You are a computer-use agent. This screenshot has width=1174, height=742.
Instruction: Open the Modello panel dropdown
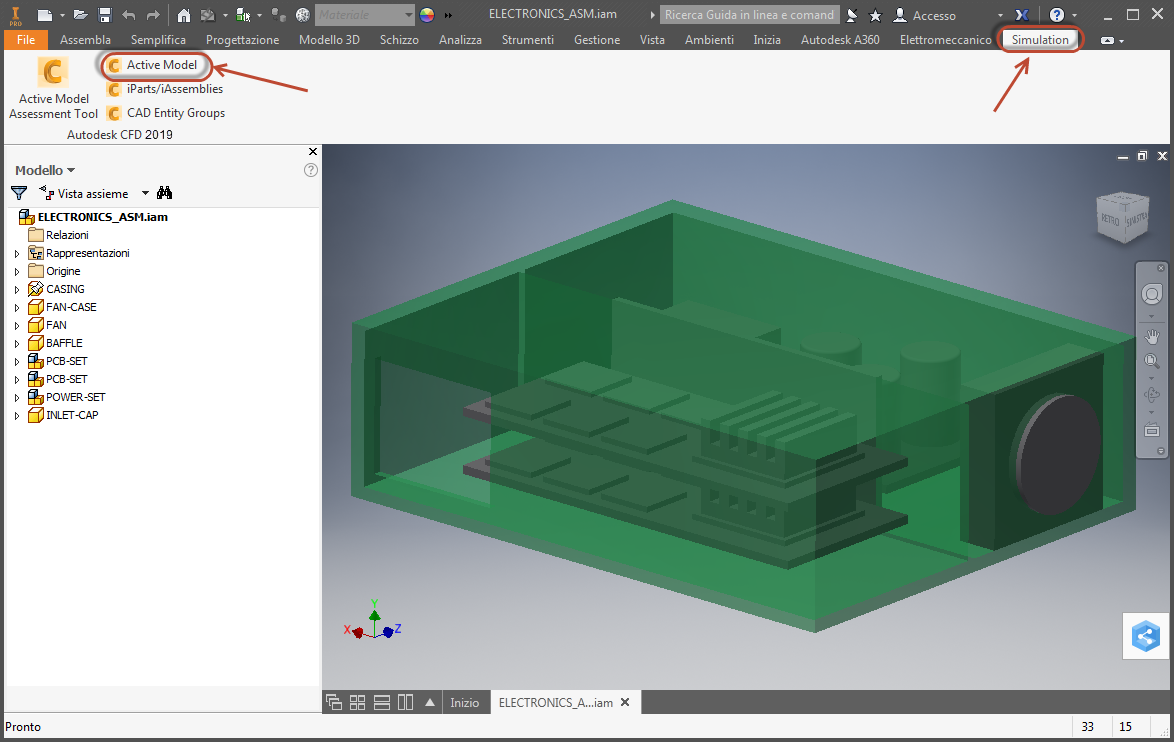45,170
